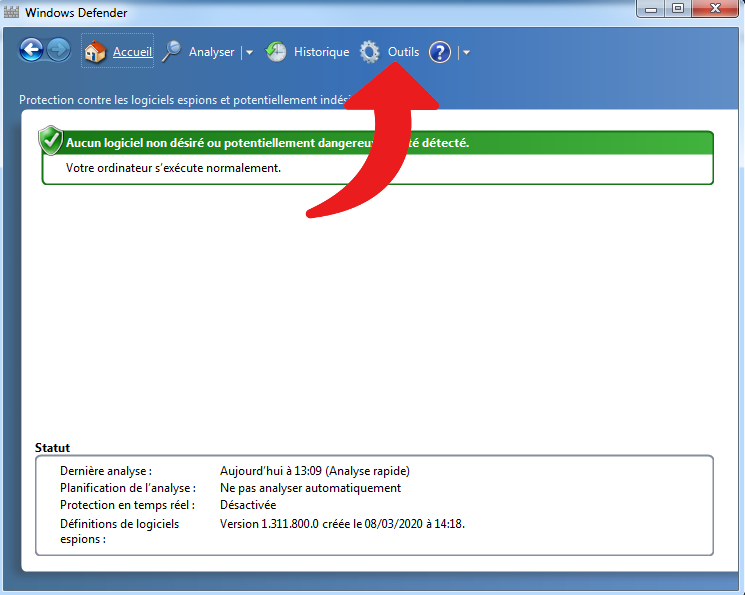Click the Outils gear icon

tap(370, 52)
